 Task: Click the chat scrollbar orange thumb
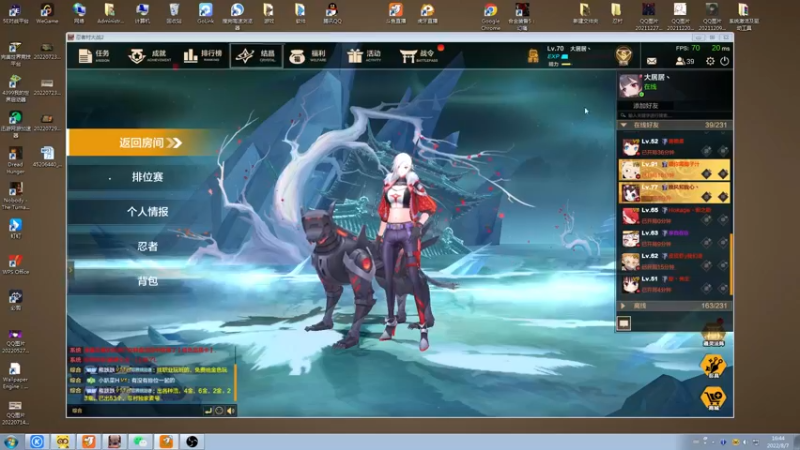tap(235, 383)
